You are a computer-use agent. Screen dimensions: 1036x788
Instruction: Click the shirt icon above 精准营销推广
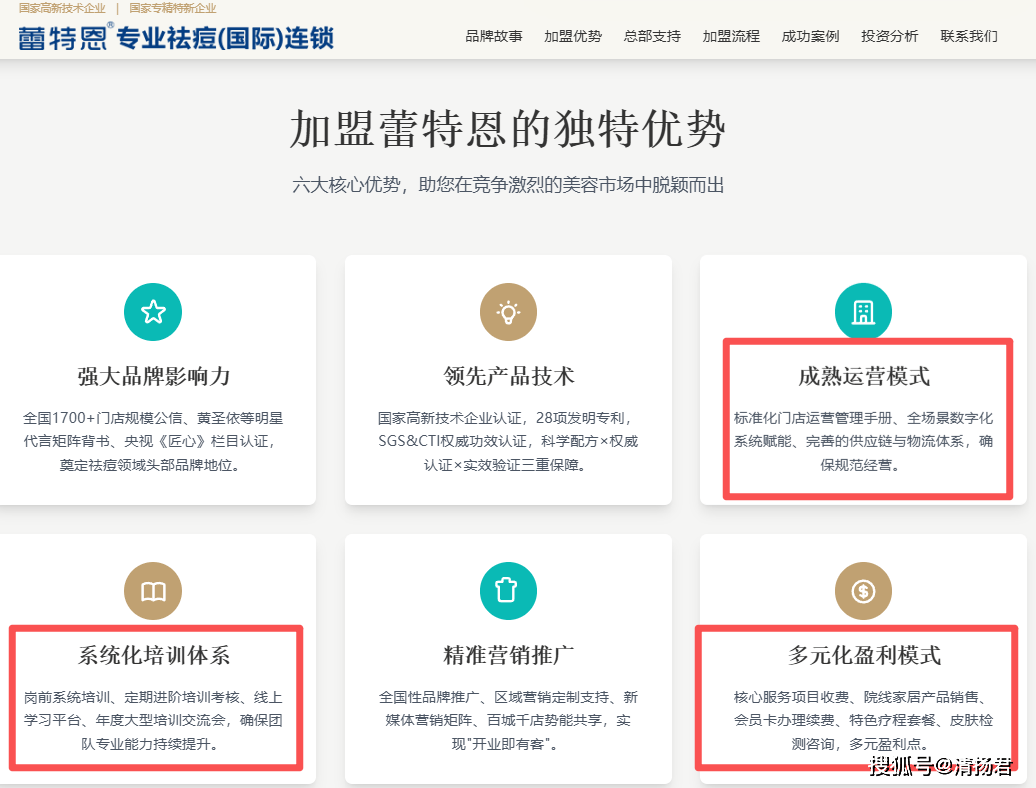pos(508,591)
